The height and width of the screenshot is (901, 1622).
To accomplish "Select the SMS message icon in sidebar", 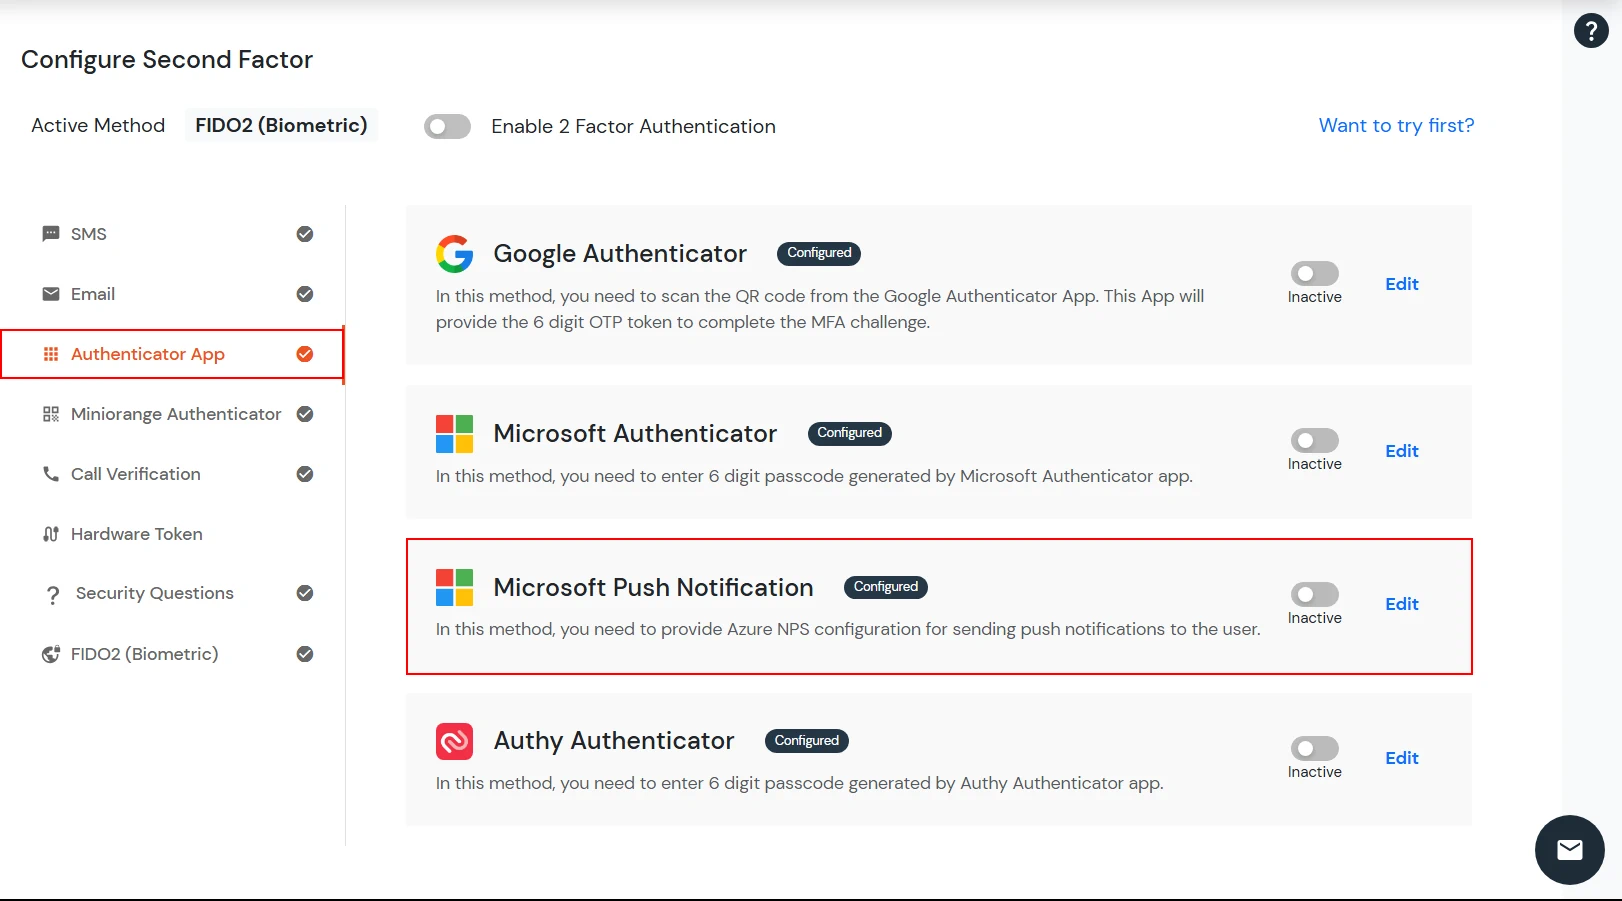I will point(50,233).
